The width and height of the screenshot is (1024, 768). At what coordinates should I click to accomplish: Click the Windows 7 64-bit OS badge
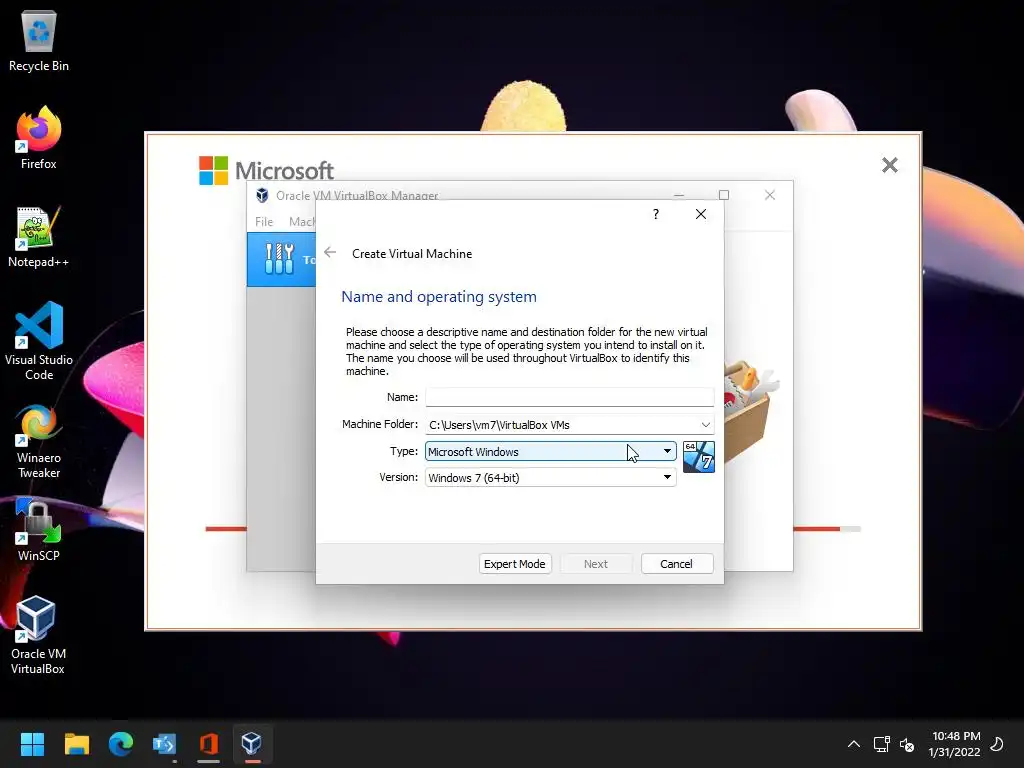tap(698, 456)
